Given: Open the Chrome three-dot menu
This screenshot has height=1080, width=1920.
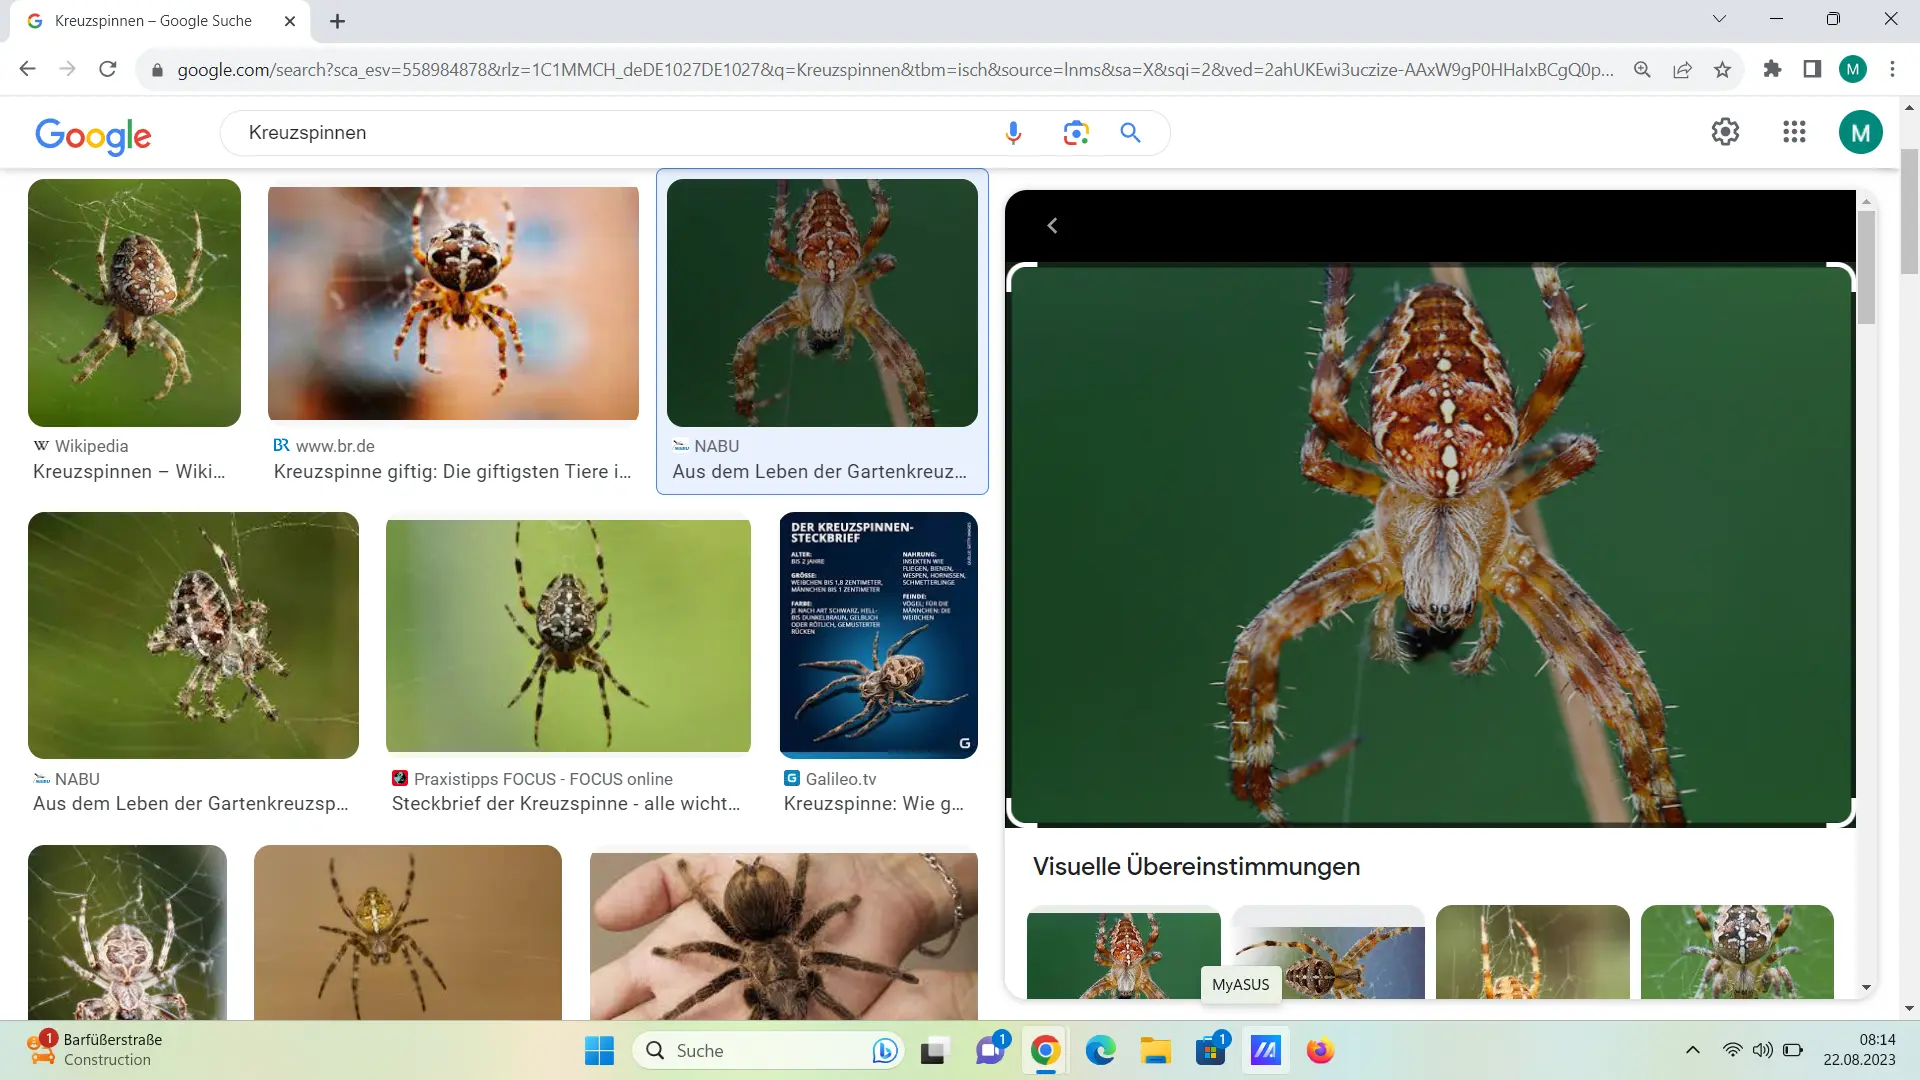Looking at the screenshot, I should coord(1892,69).
